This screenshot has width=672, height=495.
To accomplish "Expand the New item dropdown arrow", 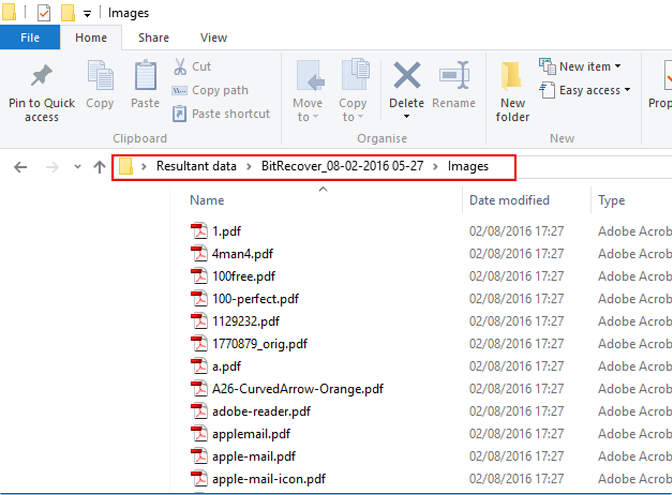I will click(618, 66).
